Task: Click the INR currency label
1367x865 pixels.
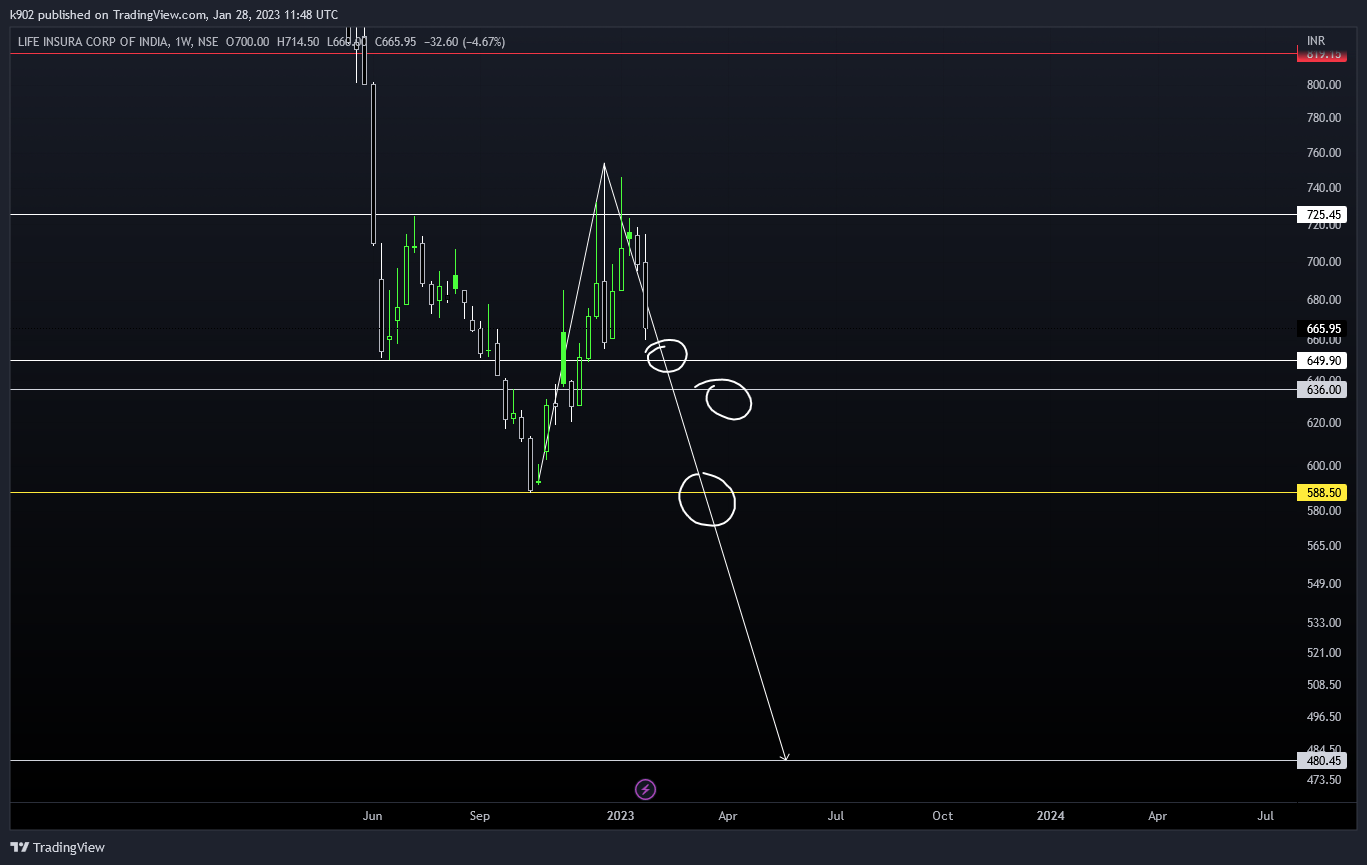Action: point(1316,41)
